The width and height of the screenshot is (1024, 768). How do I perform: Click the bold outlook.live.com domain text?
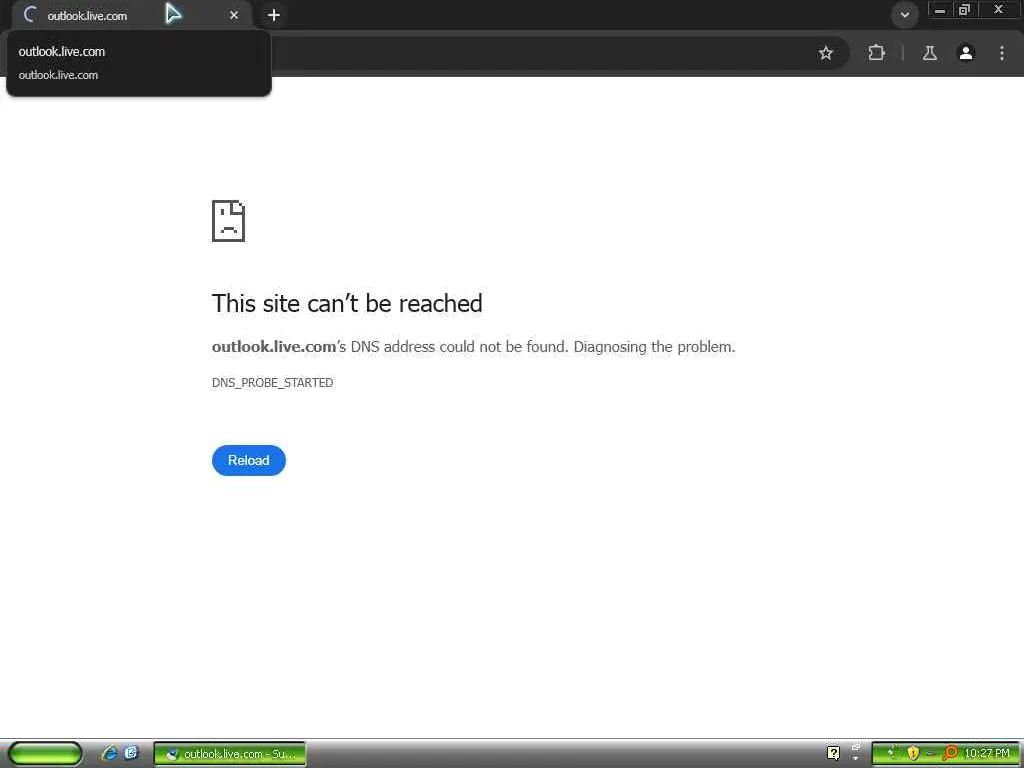[x=274, y=346]
